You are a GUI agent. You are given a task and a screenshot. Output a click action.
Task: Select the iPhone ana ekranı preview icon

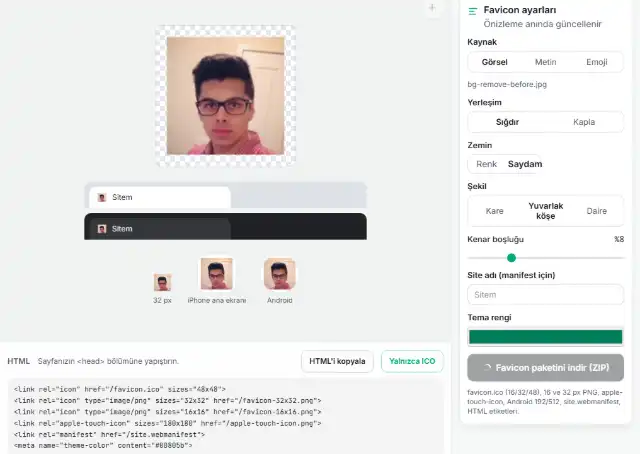217,274
